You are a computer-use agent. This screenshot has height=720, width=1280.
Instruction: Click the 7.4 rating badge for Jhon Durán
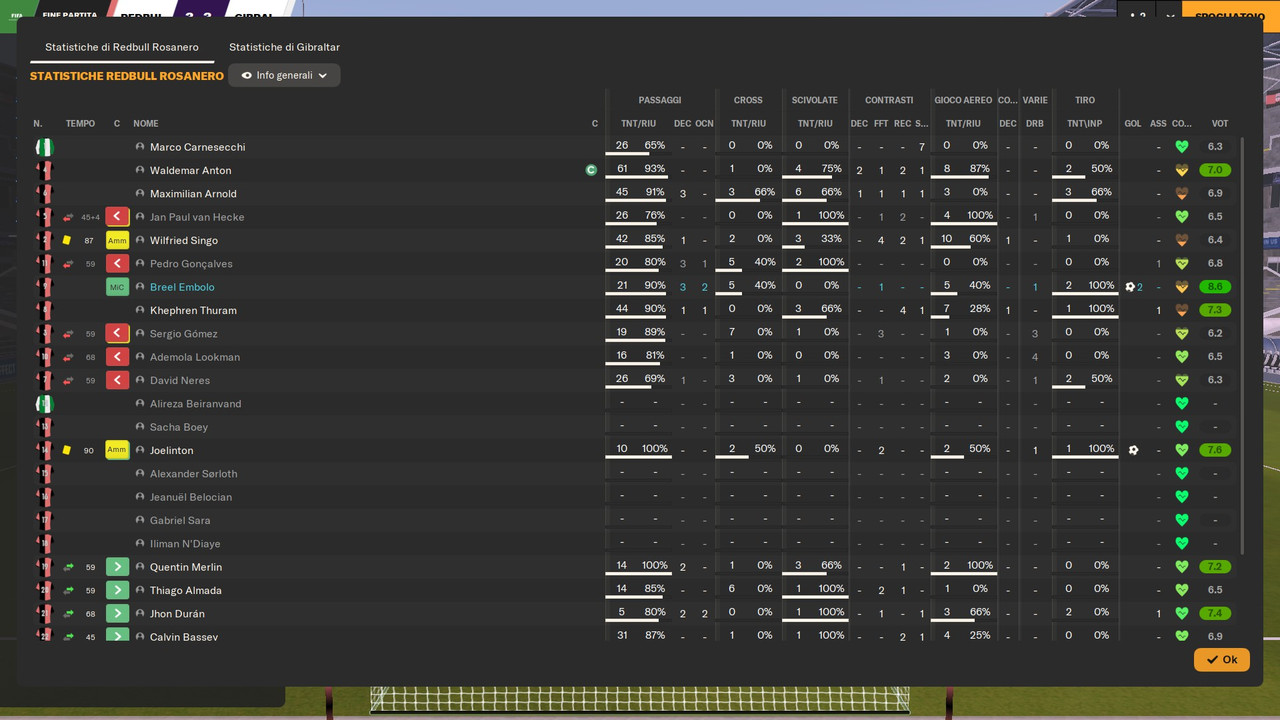(1216, 614)
